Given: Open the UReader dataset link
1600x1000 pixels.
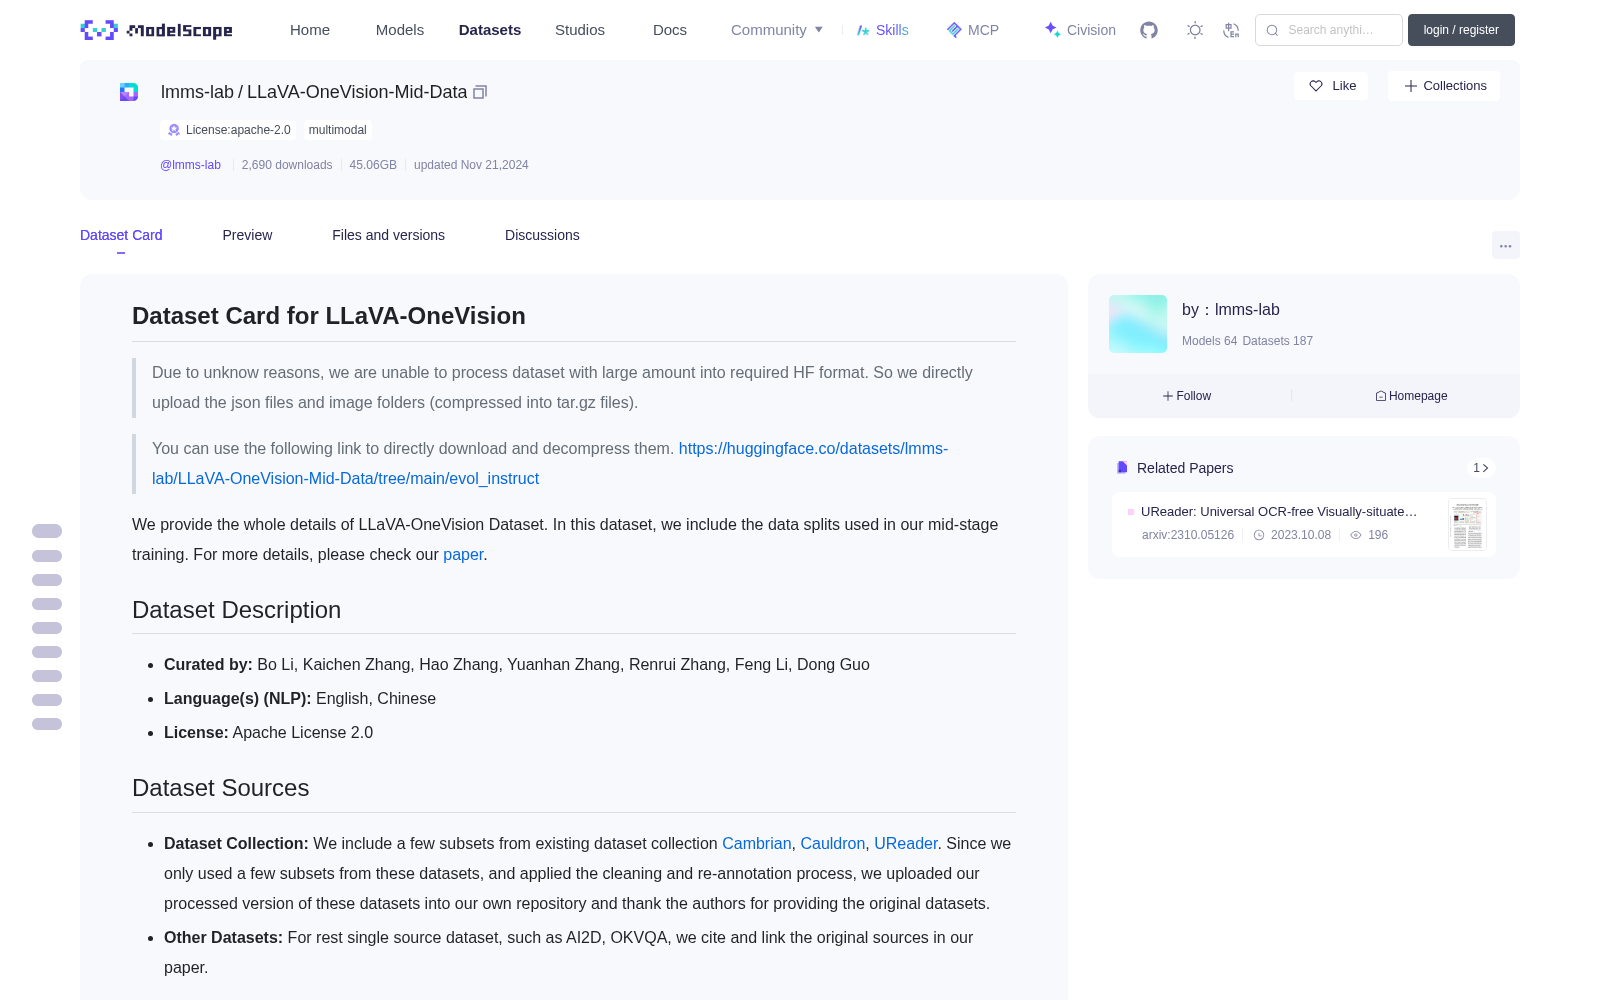Looking at the screenshot, I should coord(905,843).
